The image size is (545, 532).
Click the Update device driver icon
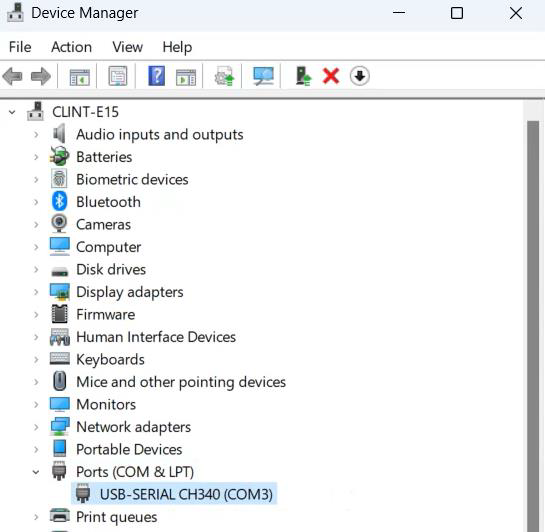[224, 76]
